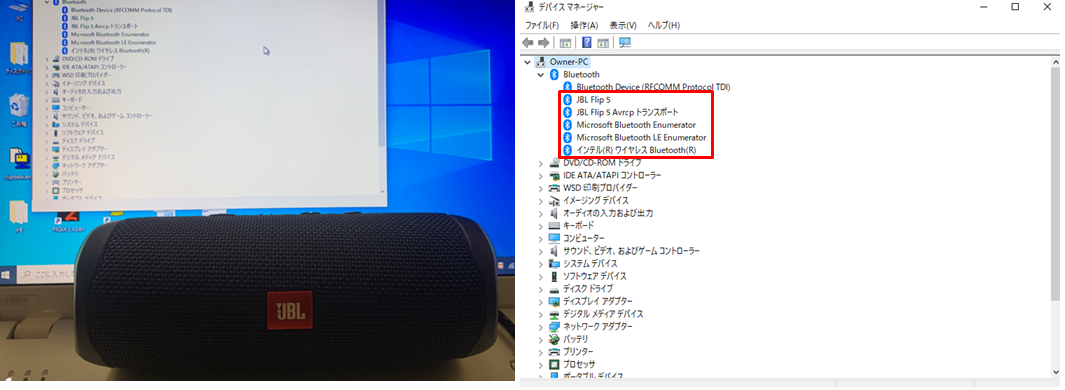Select the JBL Flip 5 Avrcp トランスポート entry

pyautogui.click(x=627, y=112)
